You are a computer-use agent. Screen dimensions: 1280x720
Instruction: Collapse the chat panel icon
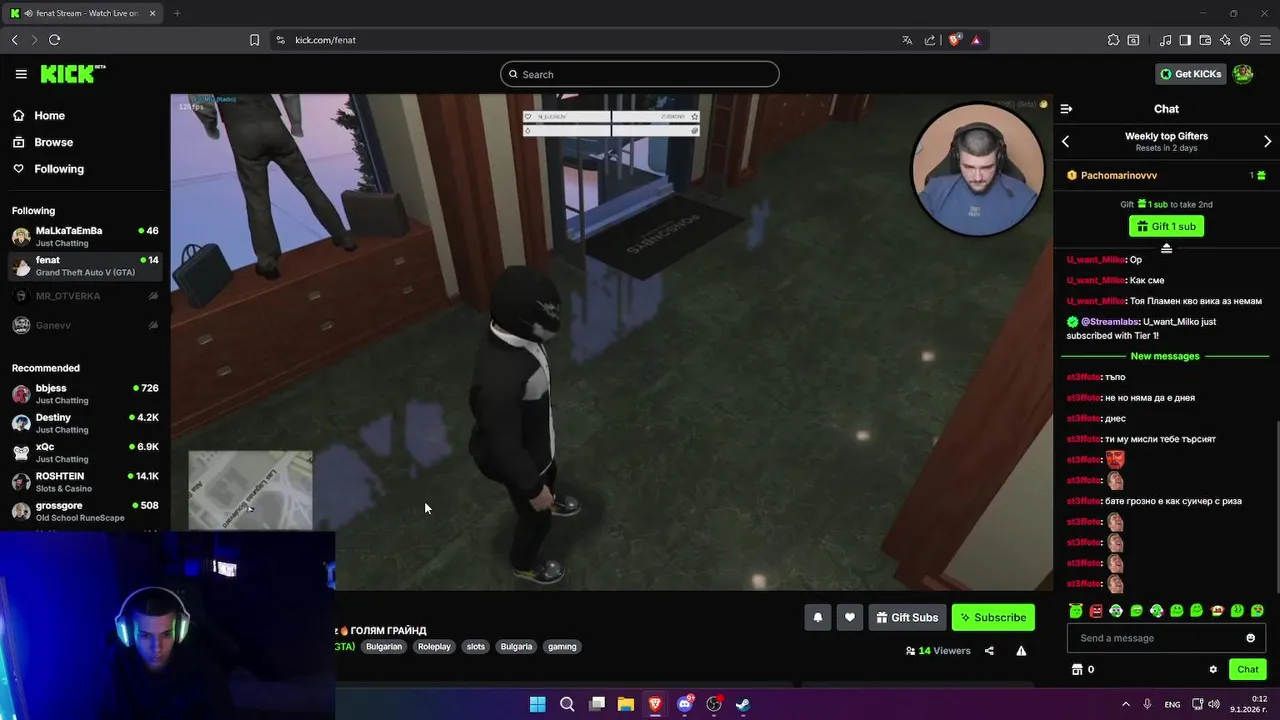coord(1066,109)
